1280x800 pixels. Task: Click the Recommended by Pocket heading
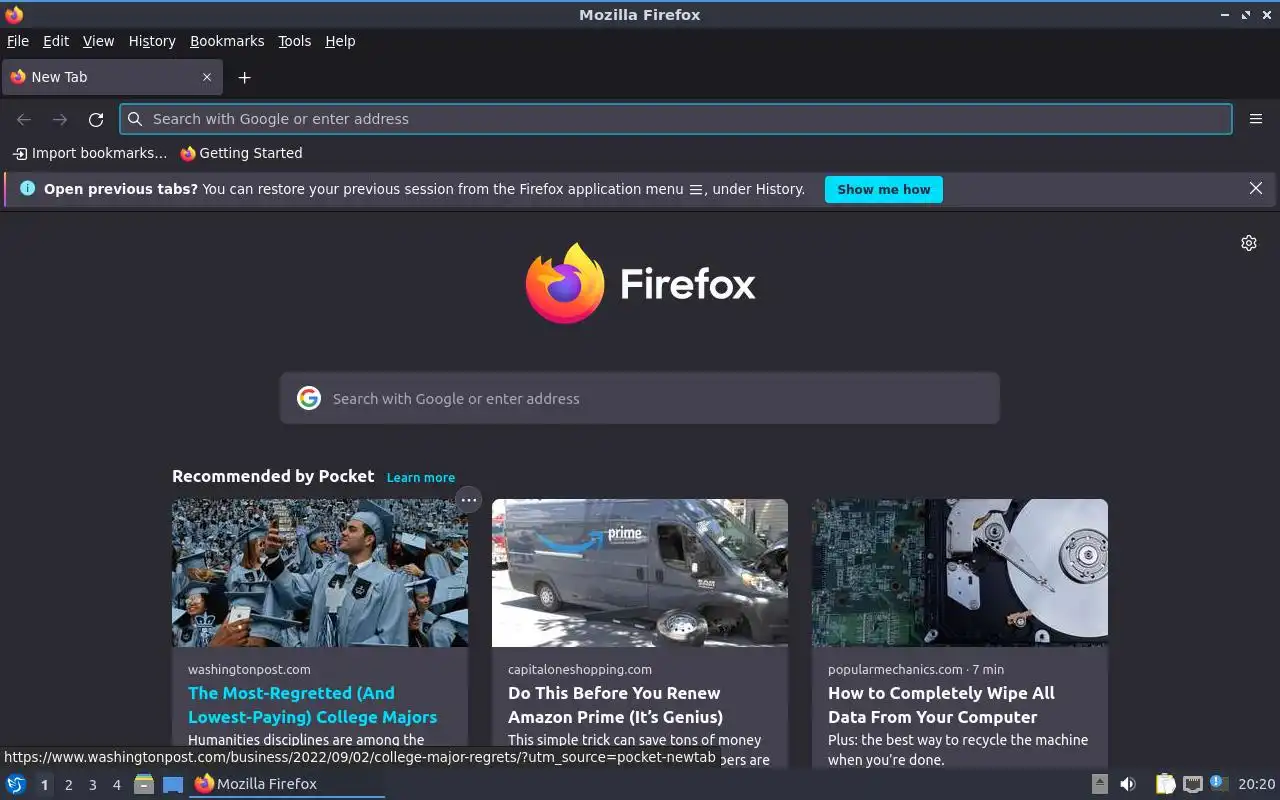point(273,476)
